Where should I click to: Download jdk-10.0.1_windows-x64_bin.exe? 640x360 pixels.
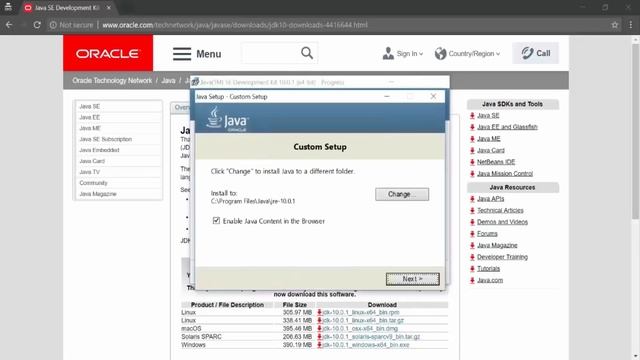point(366,345)
